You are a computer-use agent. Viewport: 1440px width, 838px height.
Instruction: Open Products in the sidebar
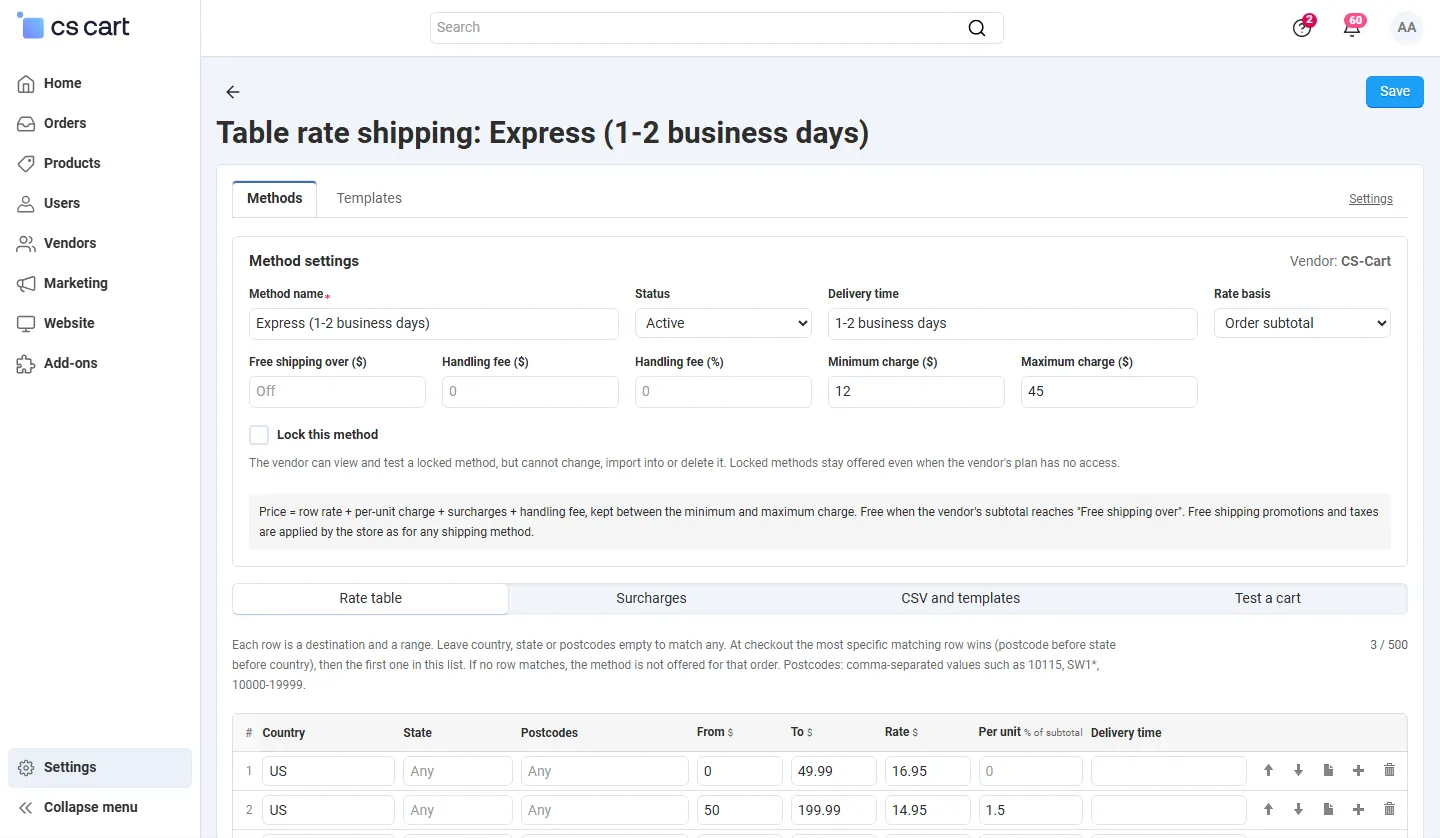(100, 163)
